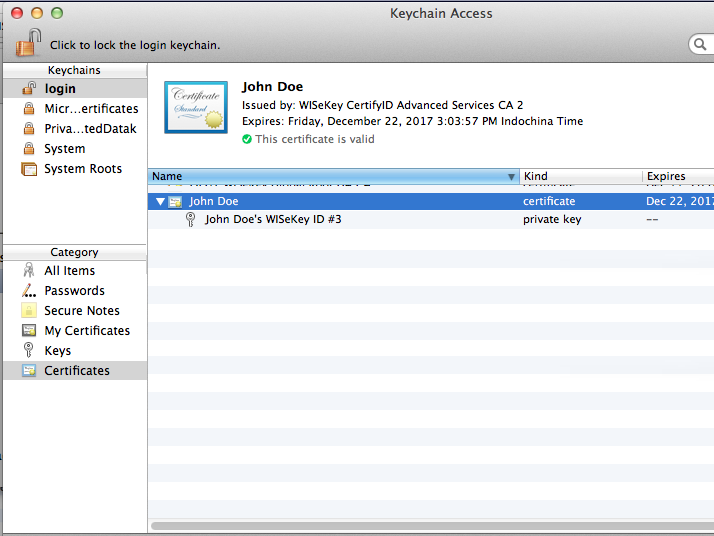Select the Micr...ertificates keychain
The image size is (714, 536).
[x=75, y=108]
